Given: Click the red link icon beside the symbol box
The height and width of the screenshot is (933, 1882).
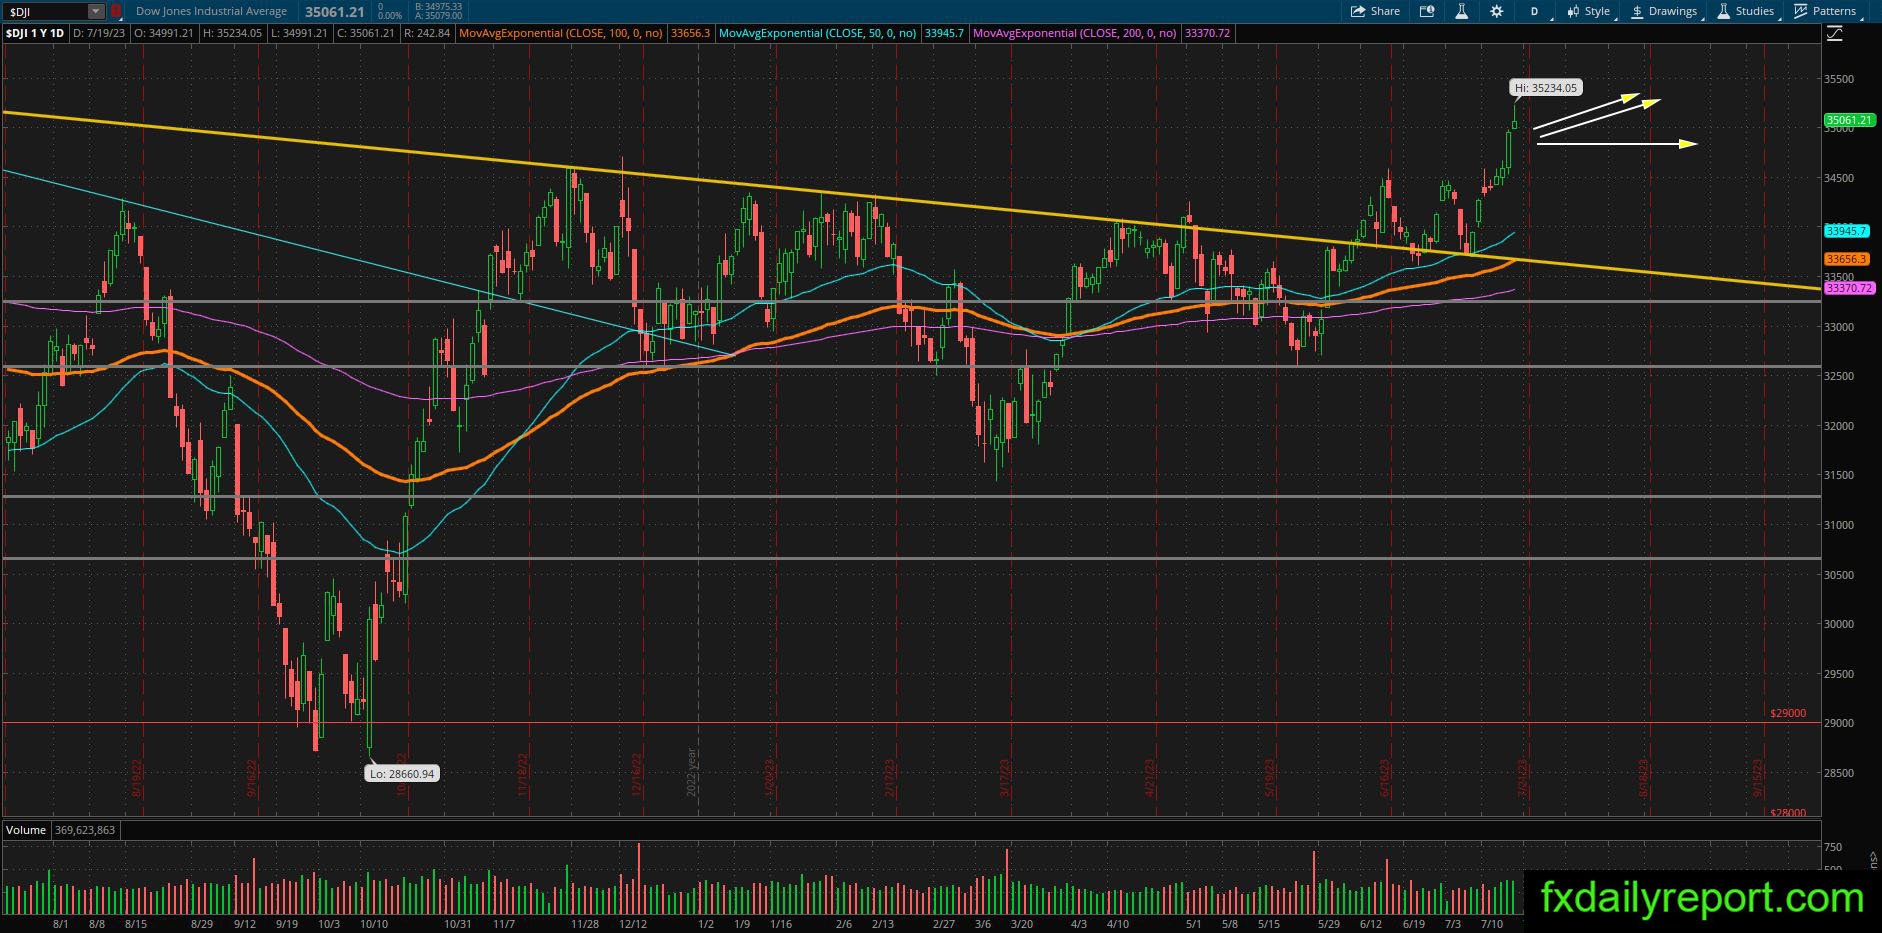Looking at the screenshot, I should coord(116,11).
